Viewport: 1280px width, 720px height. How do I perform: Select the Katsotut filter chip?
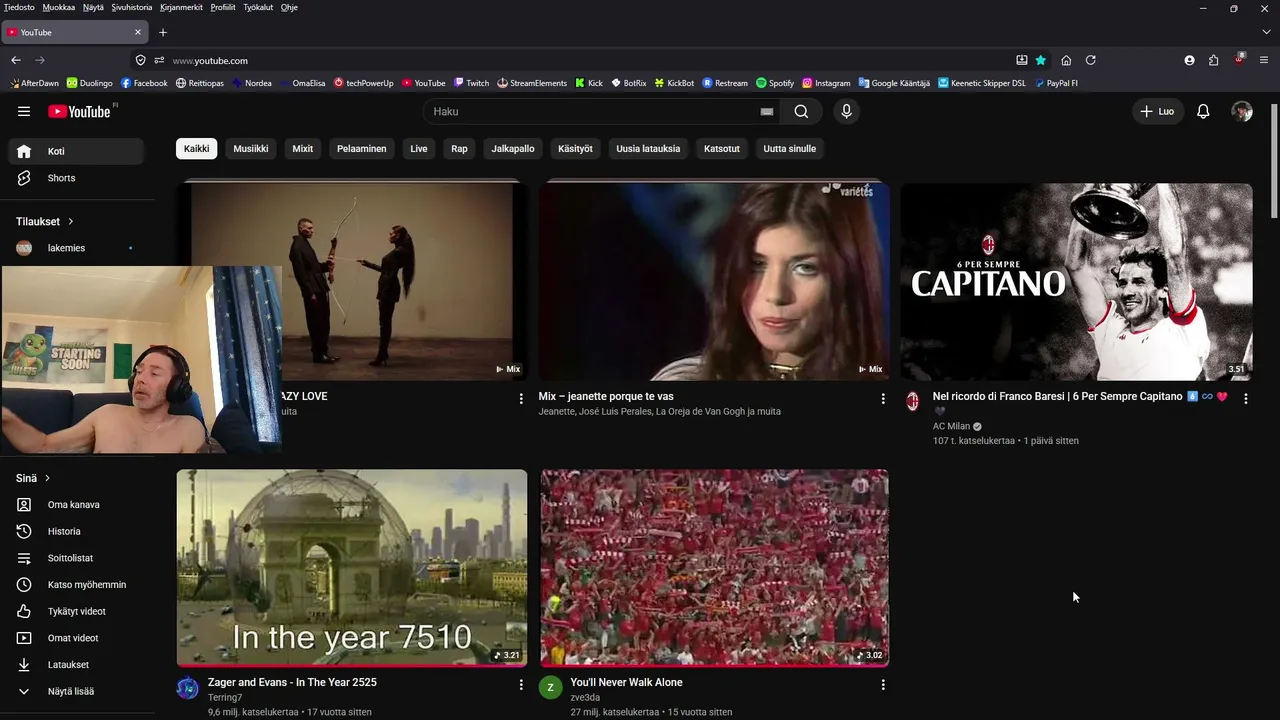click(x=722, y=149)
